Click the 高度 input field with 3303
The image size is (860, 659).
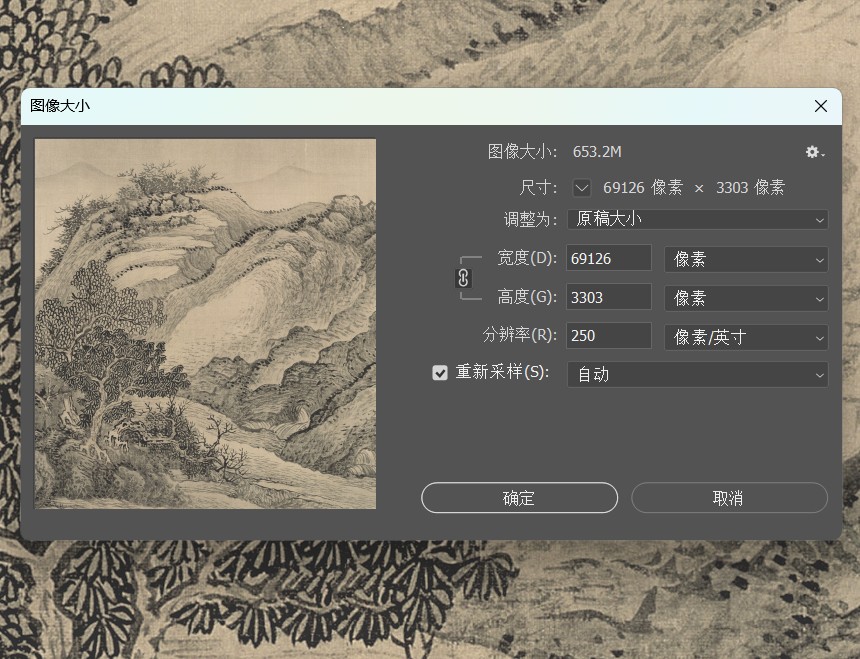[x=609, y=297]
